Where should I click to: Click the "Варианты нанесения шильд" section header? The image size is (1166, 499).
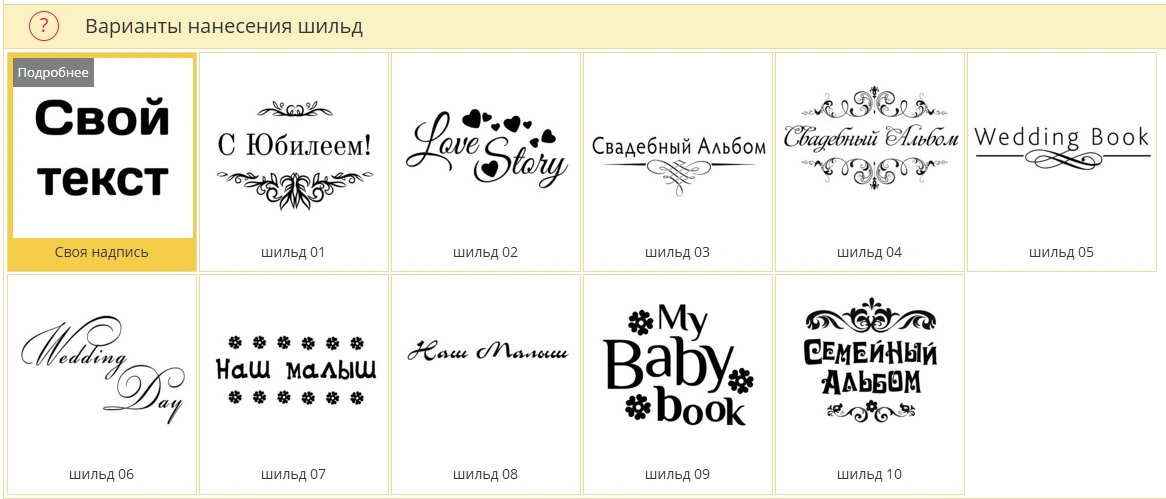coord(224,27)
